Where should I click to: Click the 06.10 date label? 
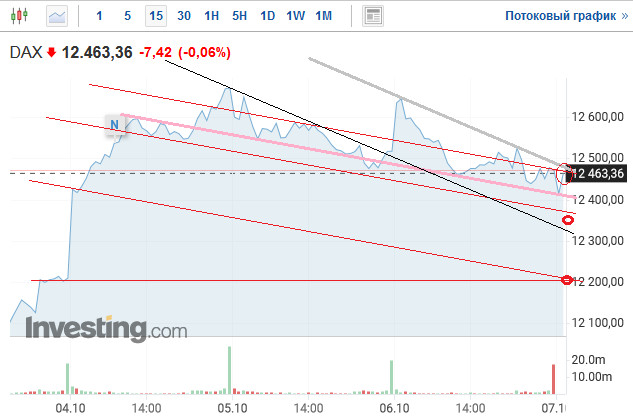pos(394,408)
